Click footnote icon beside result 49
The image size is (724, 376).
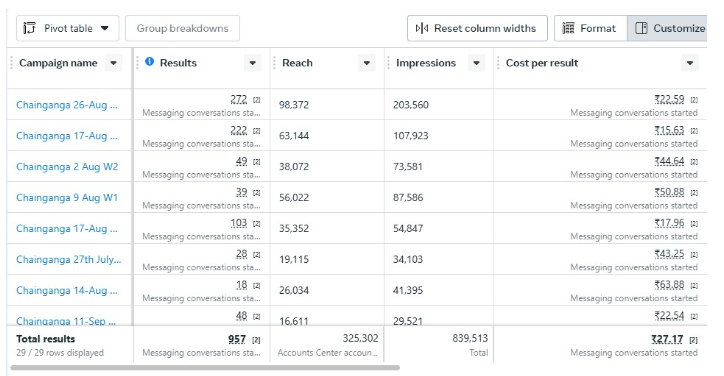[257, 162]
